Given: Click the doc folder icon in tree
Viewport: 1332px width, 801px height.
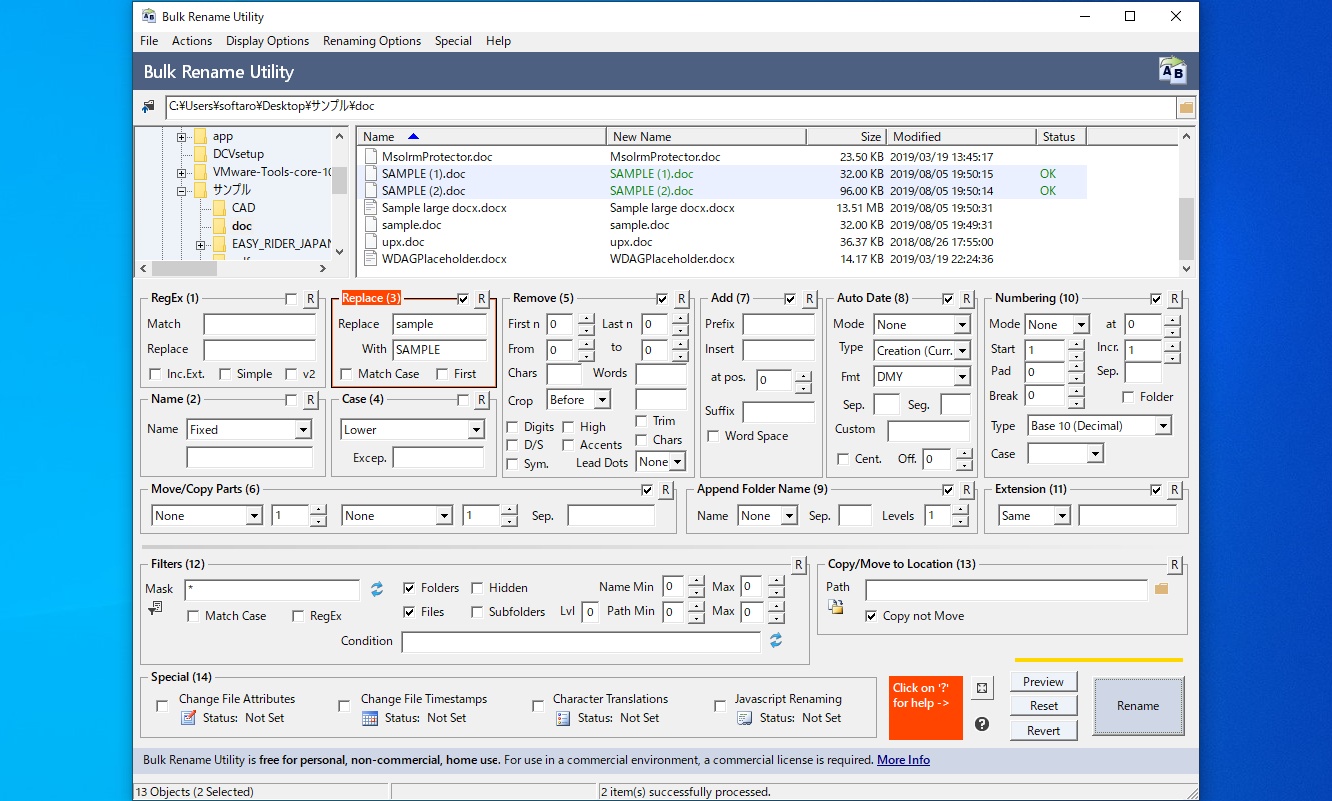Looking at the screenshot, I should 219,226.
